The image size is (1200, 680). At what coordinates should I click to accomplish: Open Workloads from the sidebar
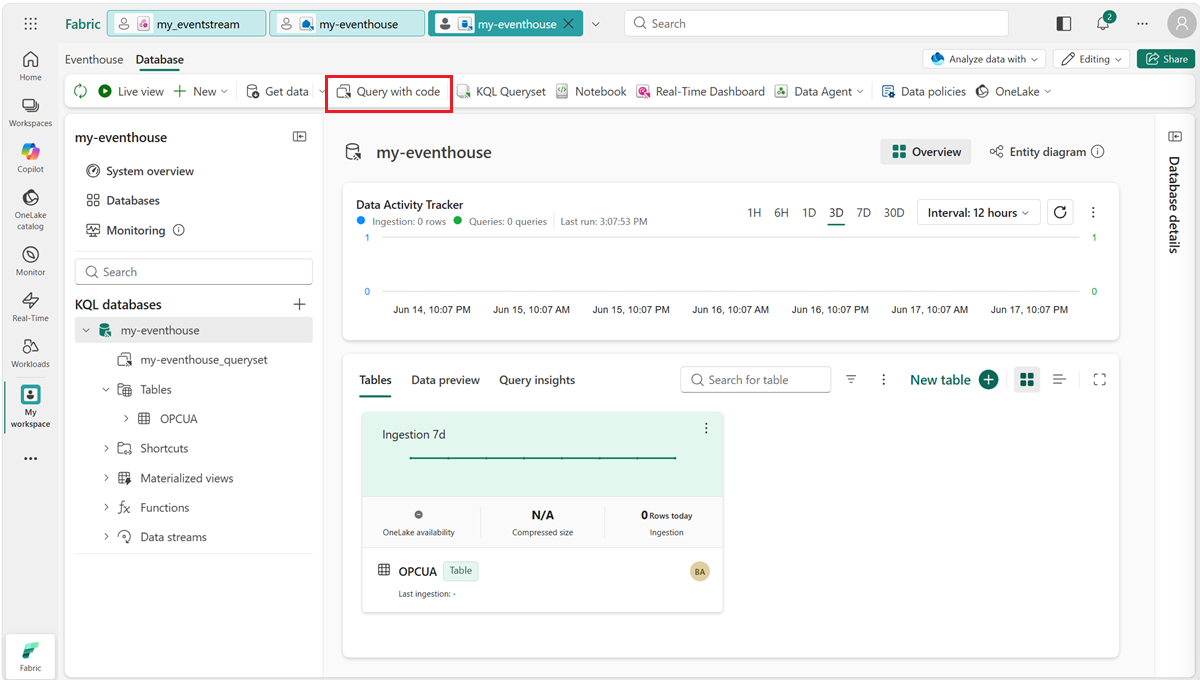click(30, 353)
